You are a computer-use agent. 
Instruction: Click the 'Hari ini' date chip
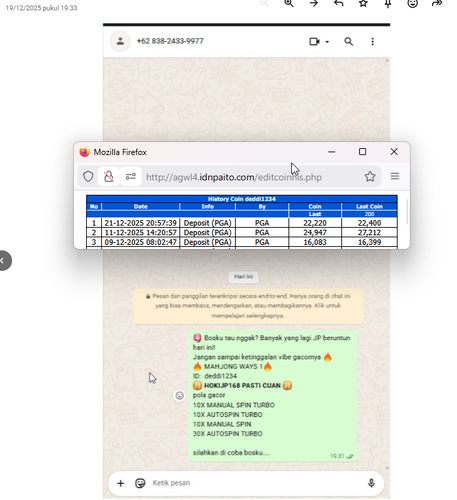[x=244, y=277]
